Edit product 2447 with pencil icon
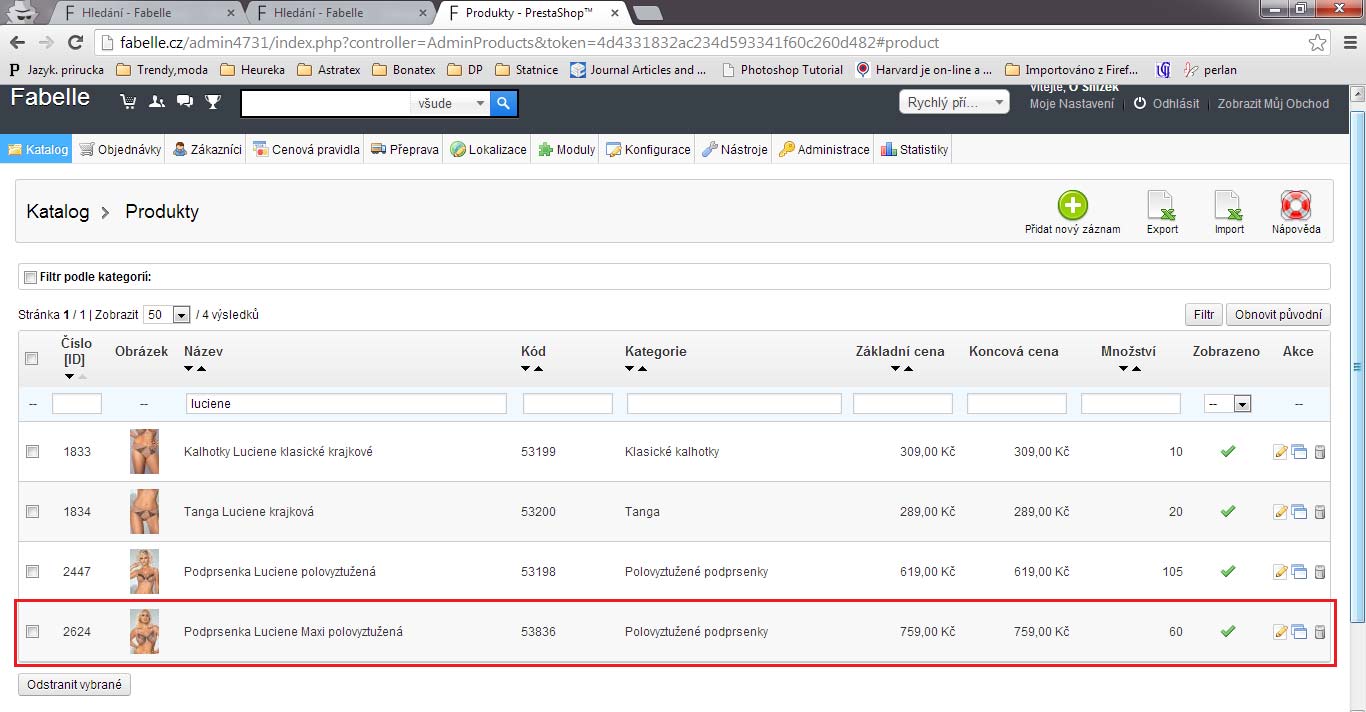This screenshot has height=712, width=1366. point(1280,572)
